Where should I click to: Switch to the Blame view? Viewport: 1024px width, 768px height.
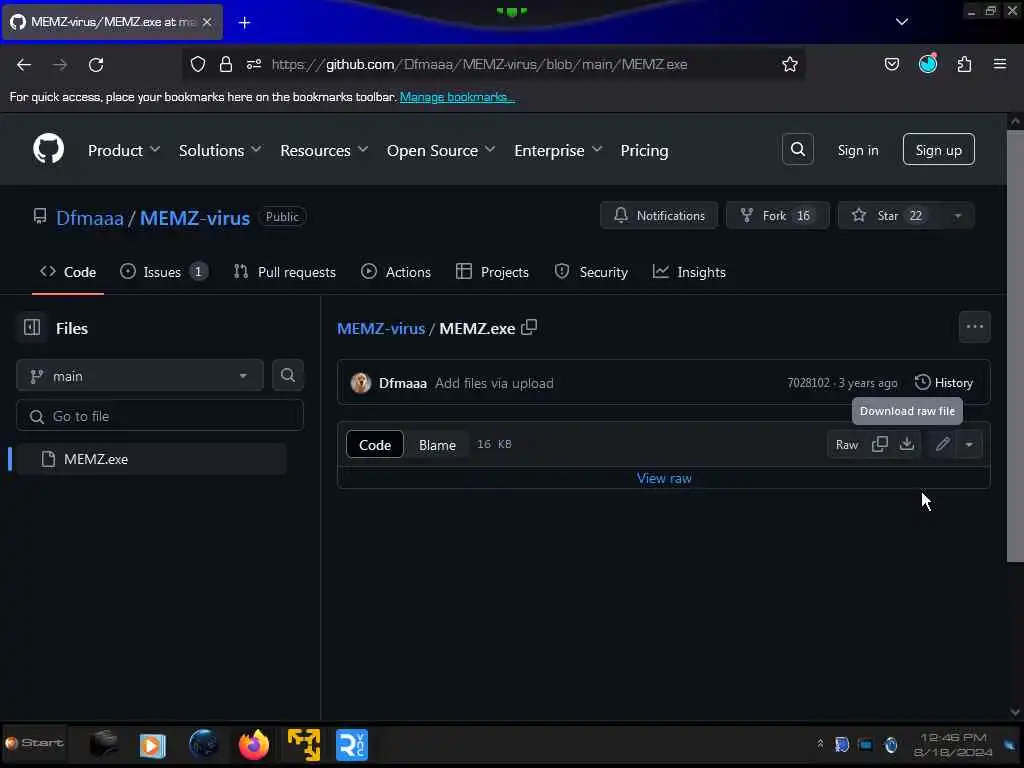pos(437,445)
